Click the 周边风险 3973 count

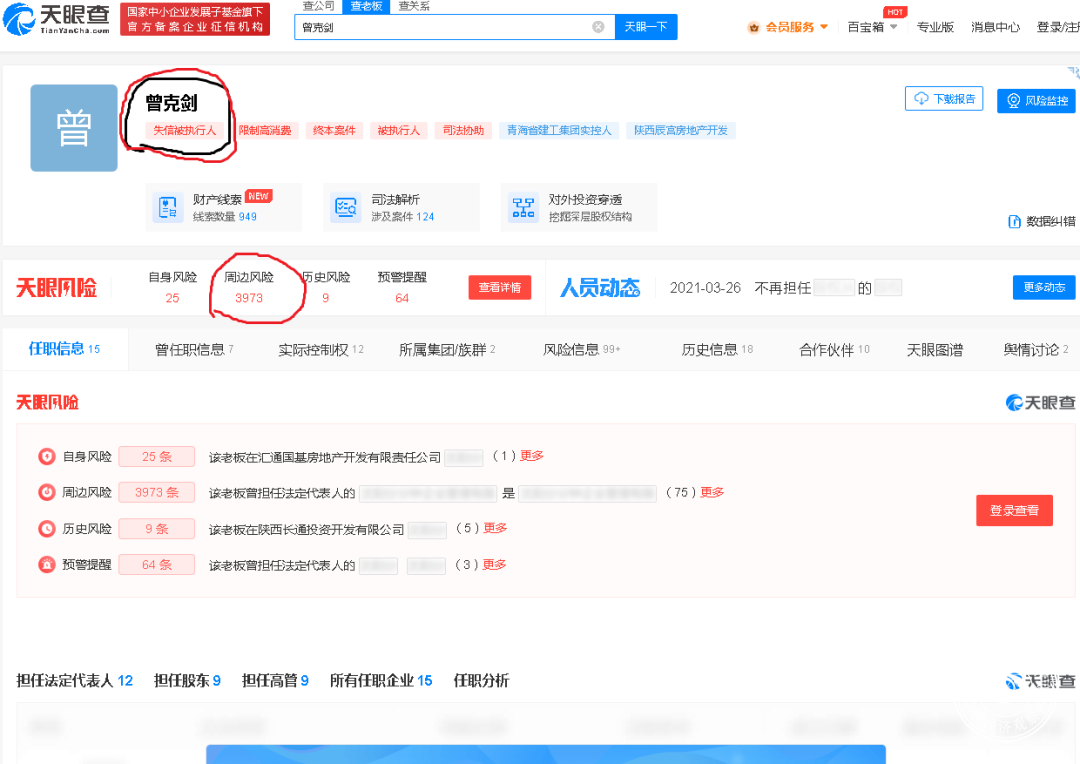(249, 298)
